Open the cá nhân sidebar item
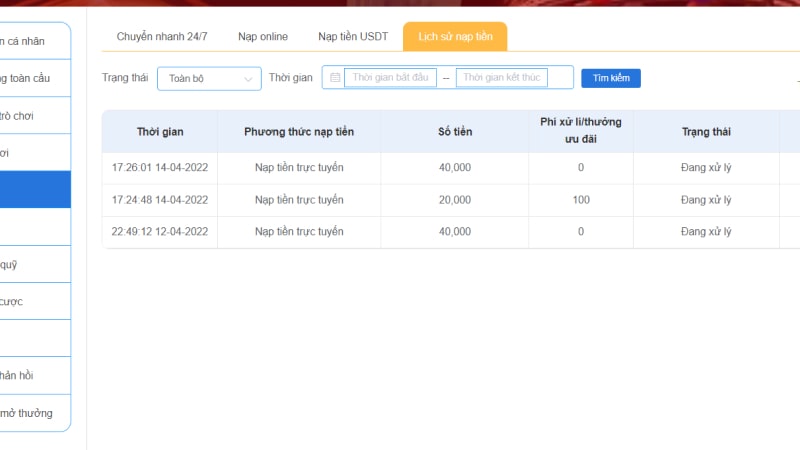The height and width of the screenshot is (450, 800). [x=35, y=41]
